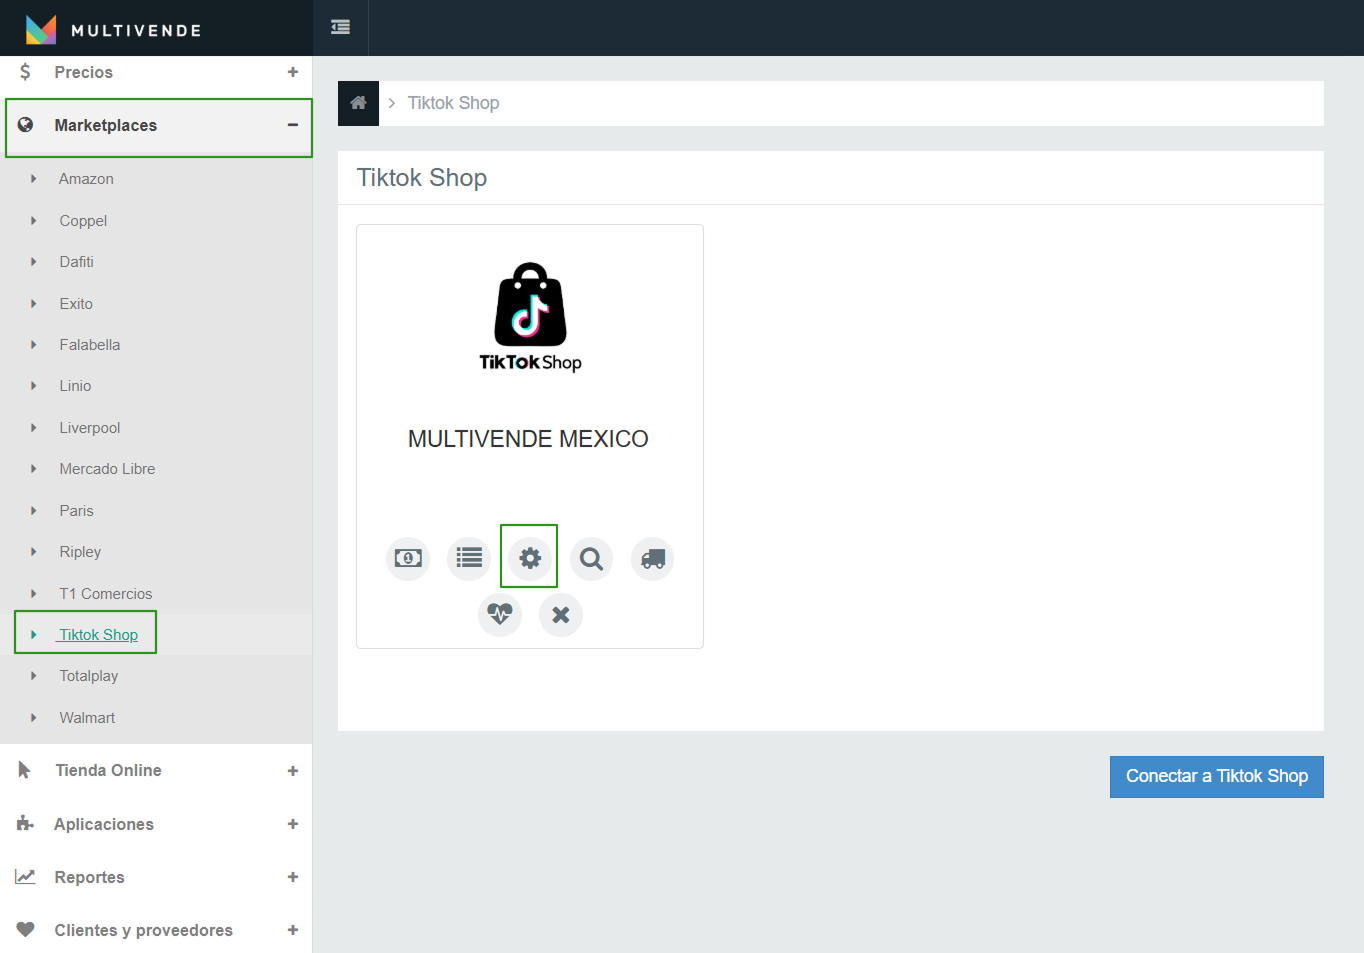
Task: Open settings gear for TikTok Shop connection
Action: coord(530,558)
